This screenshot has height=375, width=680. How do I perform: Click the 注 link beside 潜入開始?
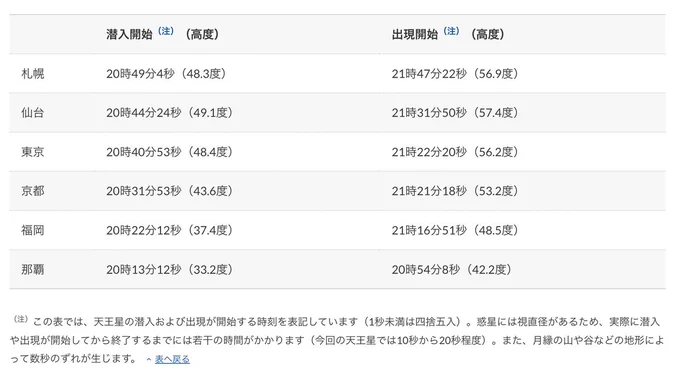166,31
